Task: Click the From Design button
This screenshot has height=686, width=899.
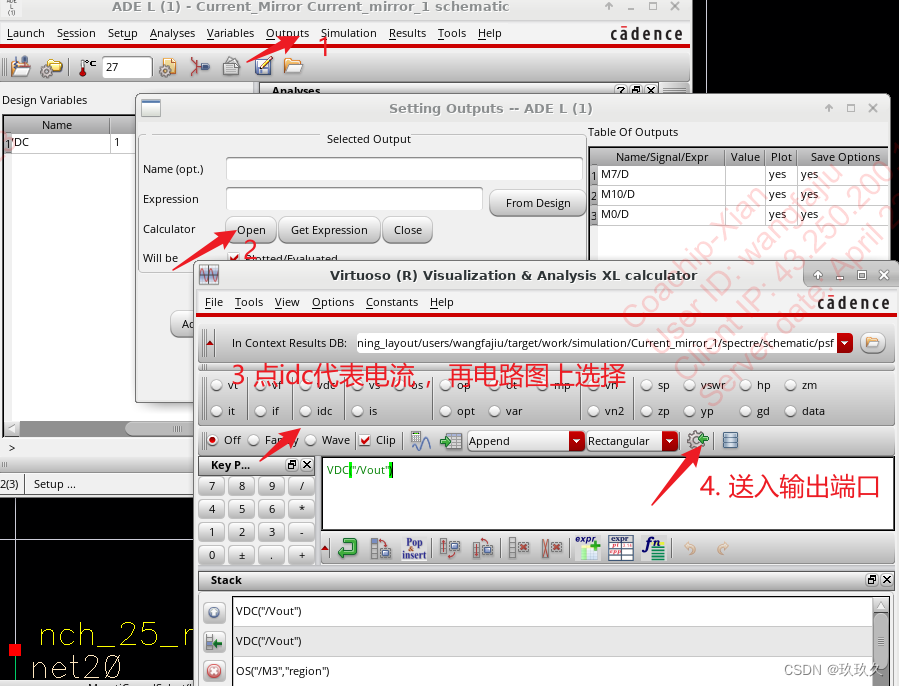Action: (538, 203)
